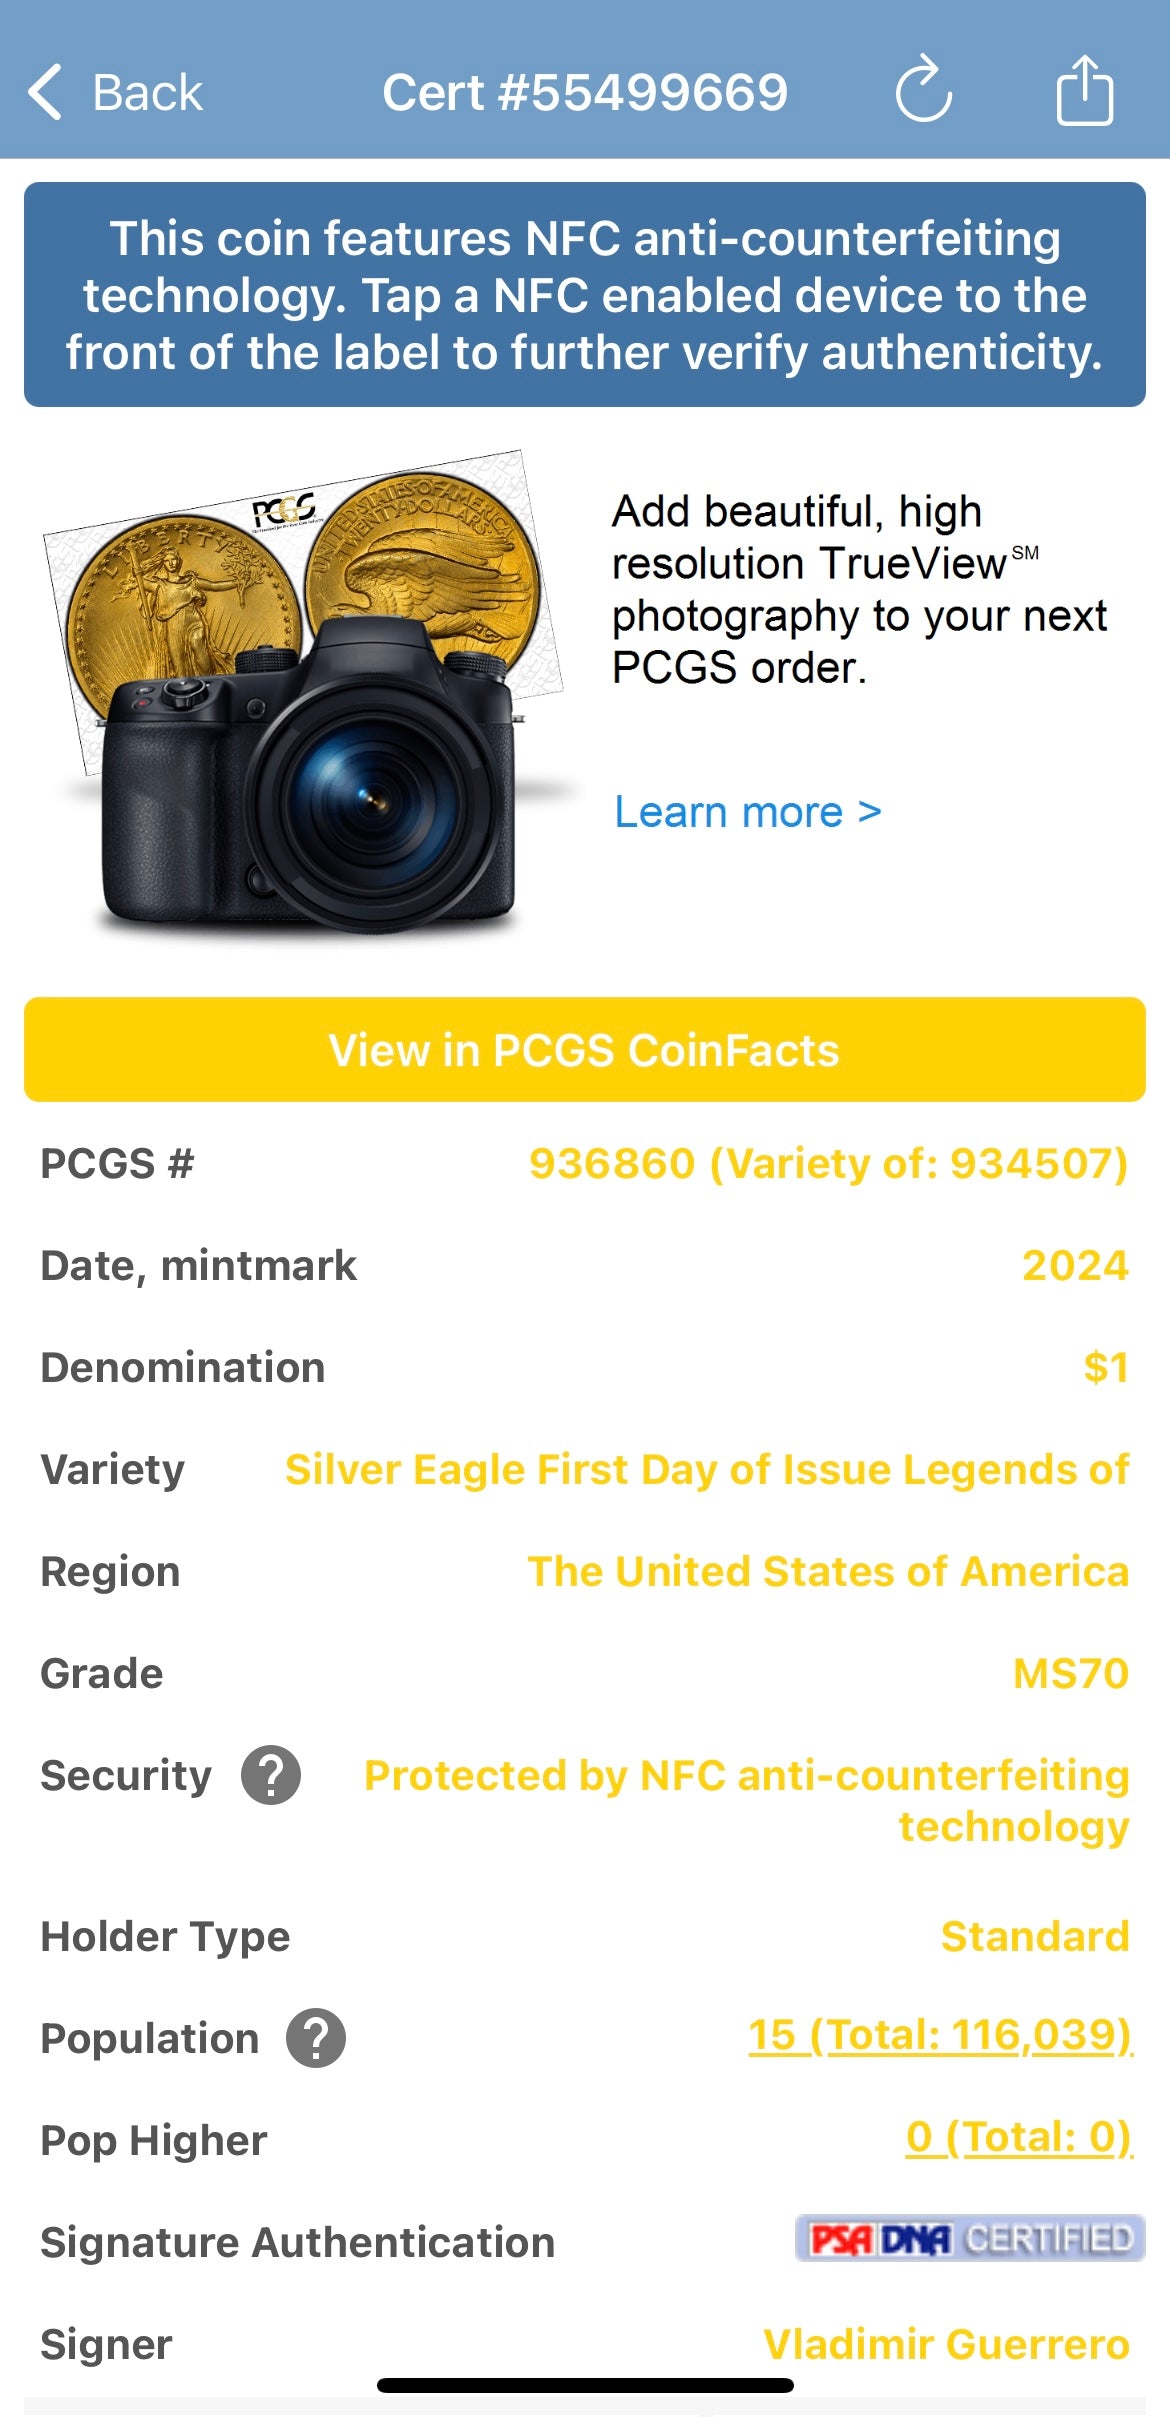Tap the PSA DNA Certified badge
This screenshot has width=1170, height=2417.
click(x=969, y=2238)
